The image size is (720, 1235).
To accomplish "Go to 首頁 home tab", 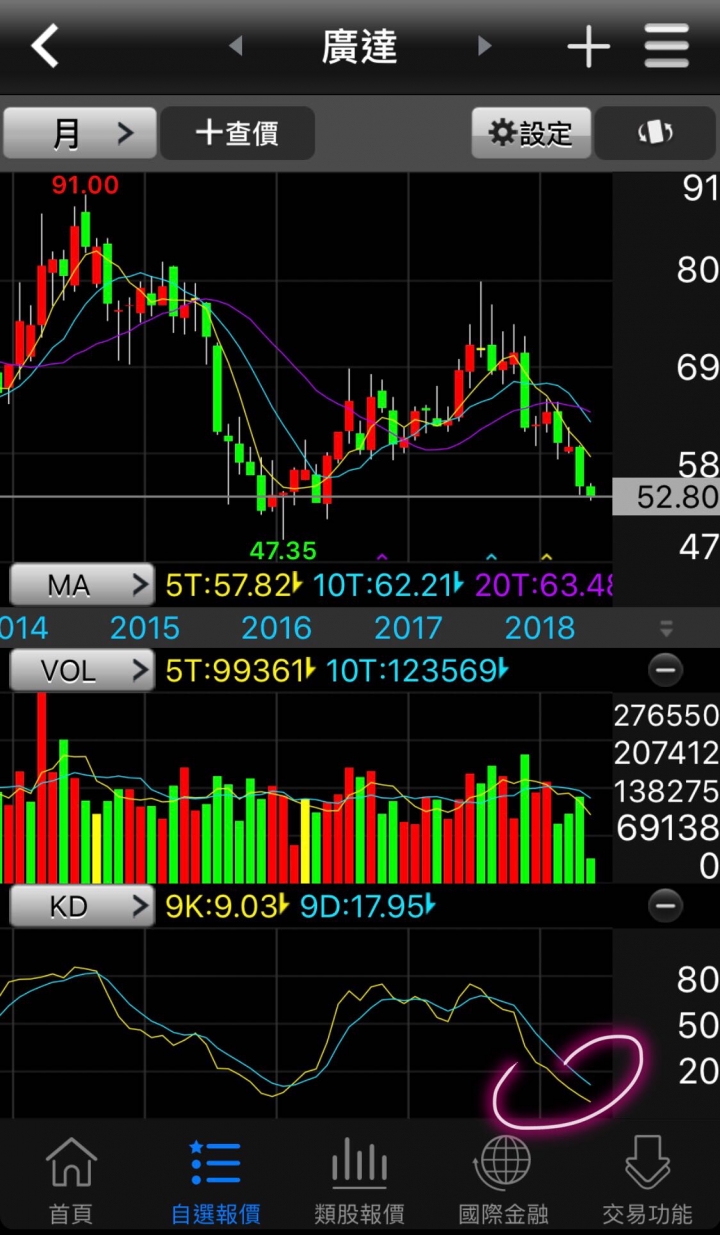I will [71, 1180].
